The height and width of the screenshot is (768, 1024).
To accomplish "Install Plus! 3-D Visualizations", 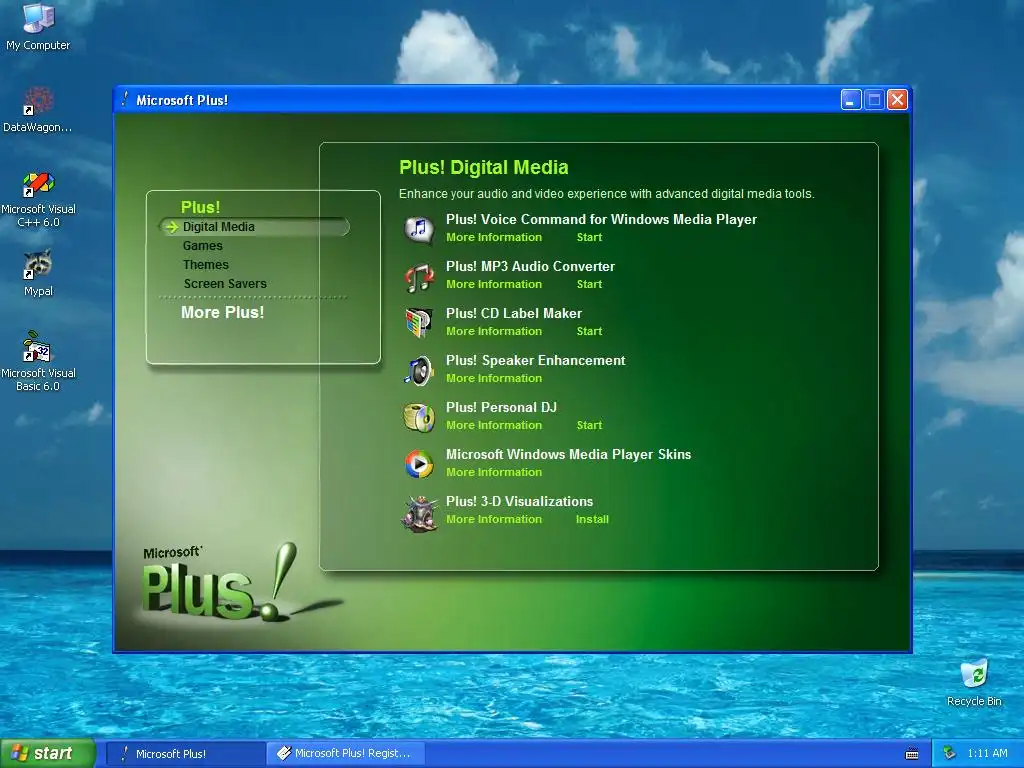I will point(592,519).
